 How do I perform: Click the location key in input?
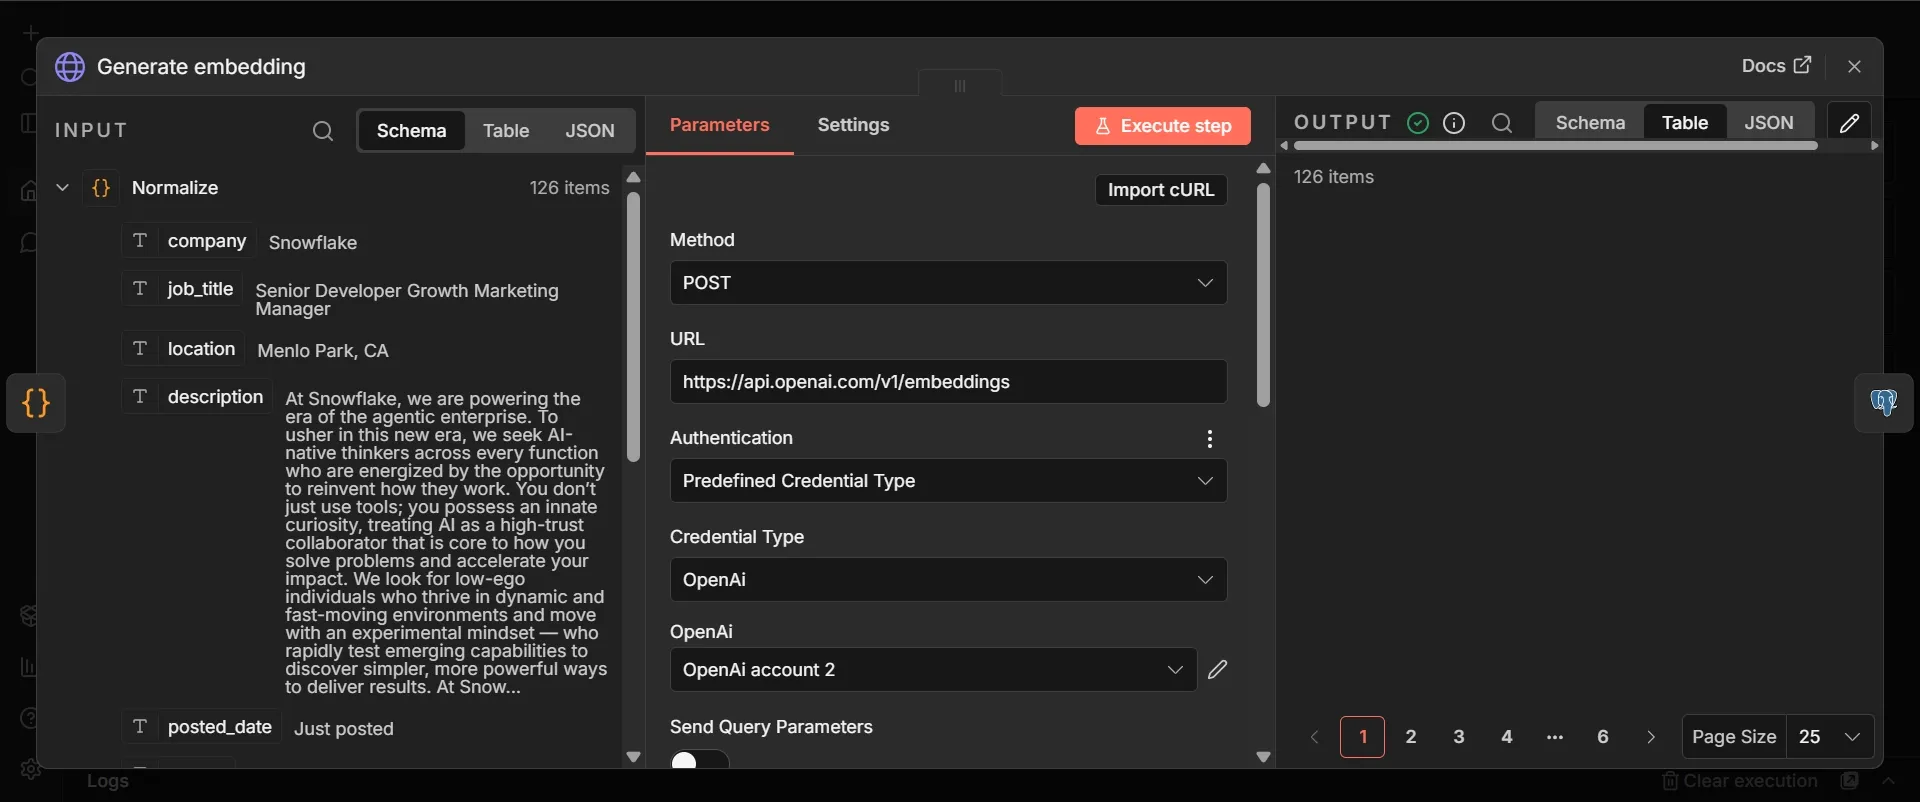[201, 349]
